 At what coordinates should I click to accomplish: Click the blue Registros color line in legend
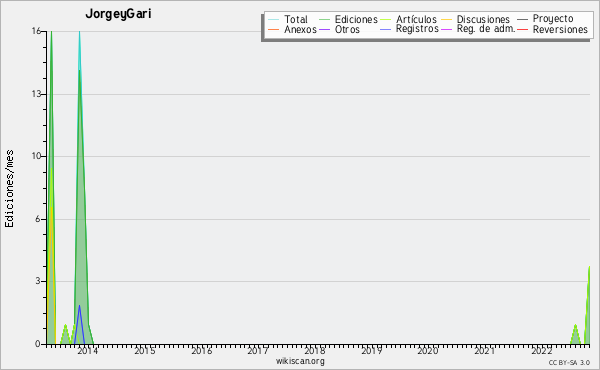pos(385,29)
